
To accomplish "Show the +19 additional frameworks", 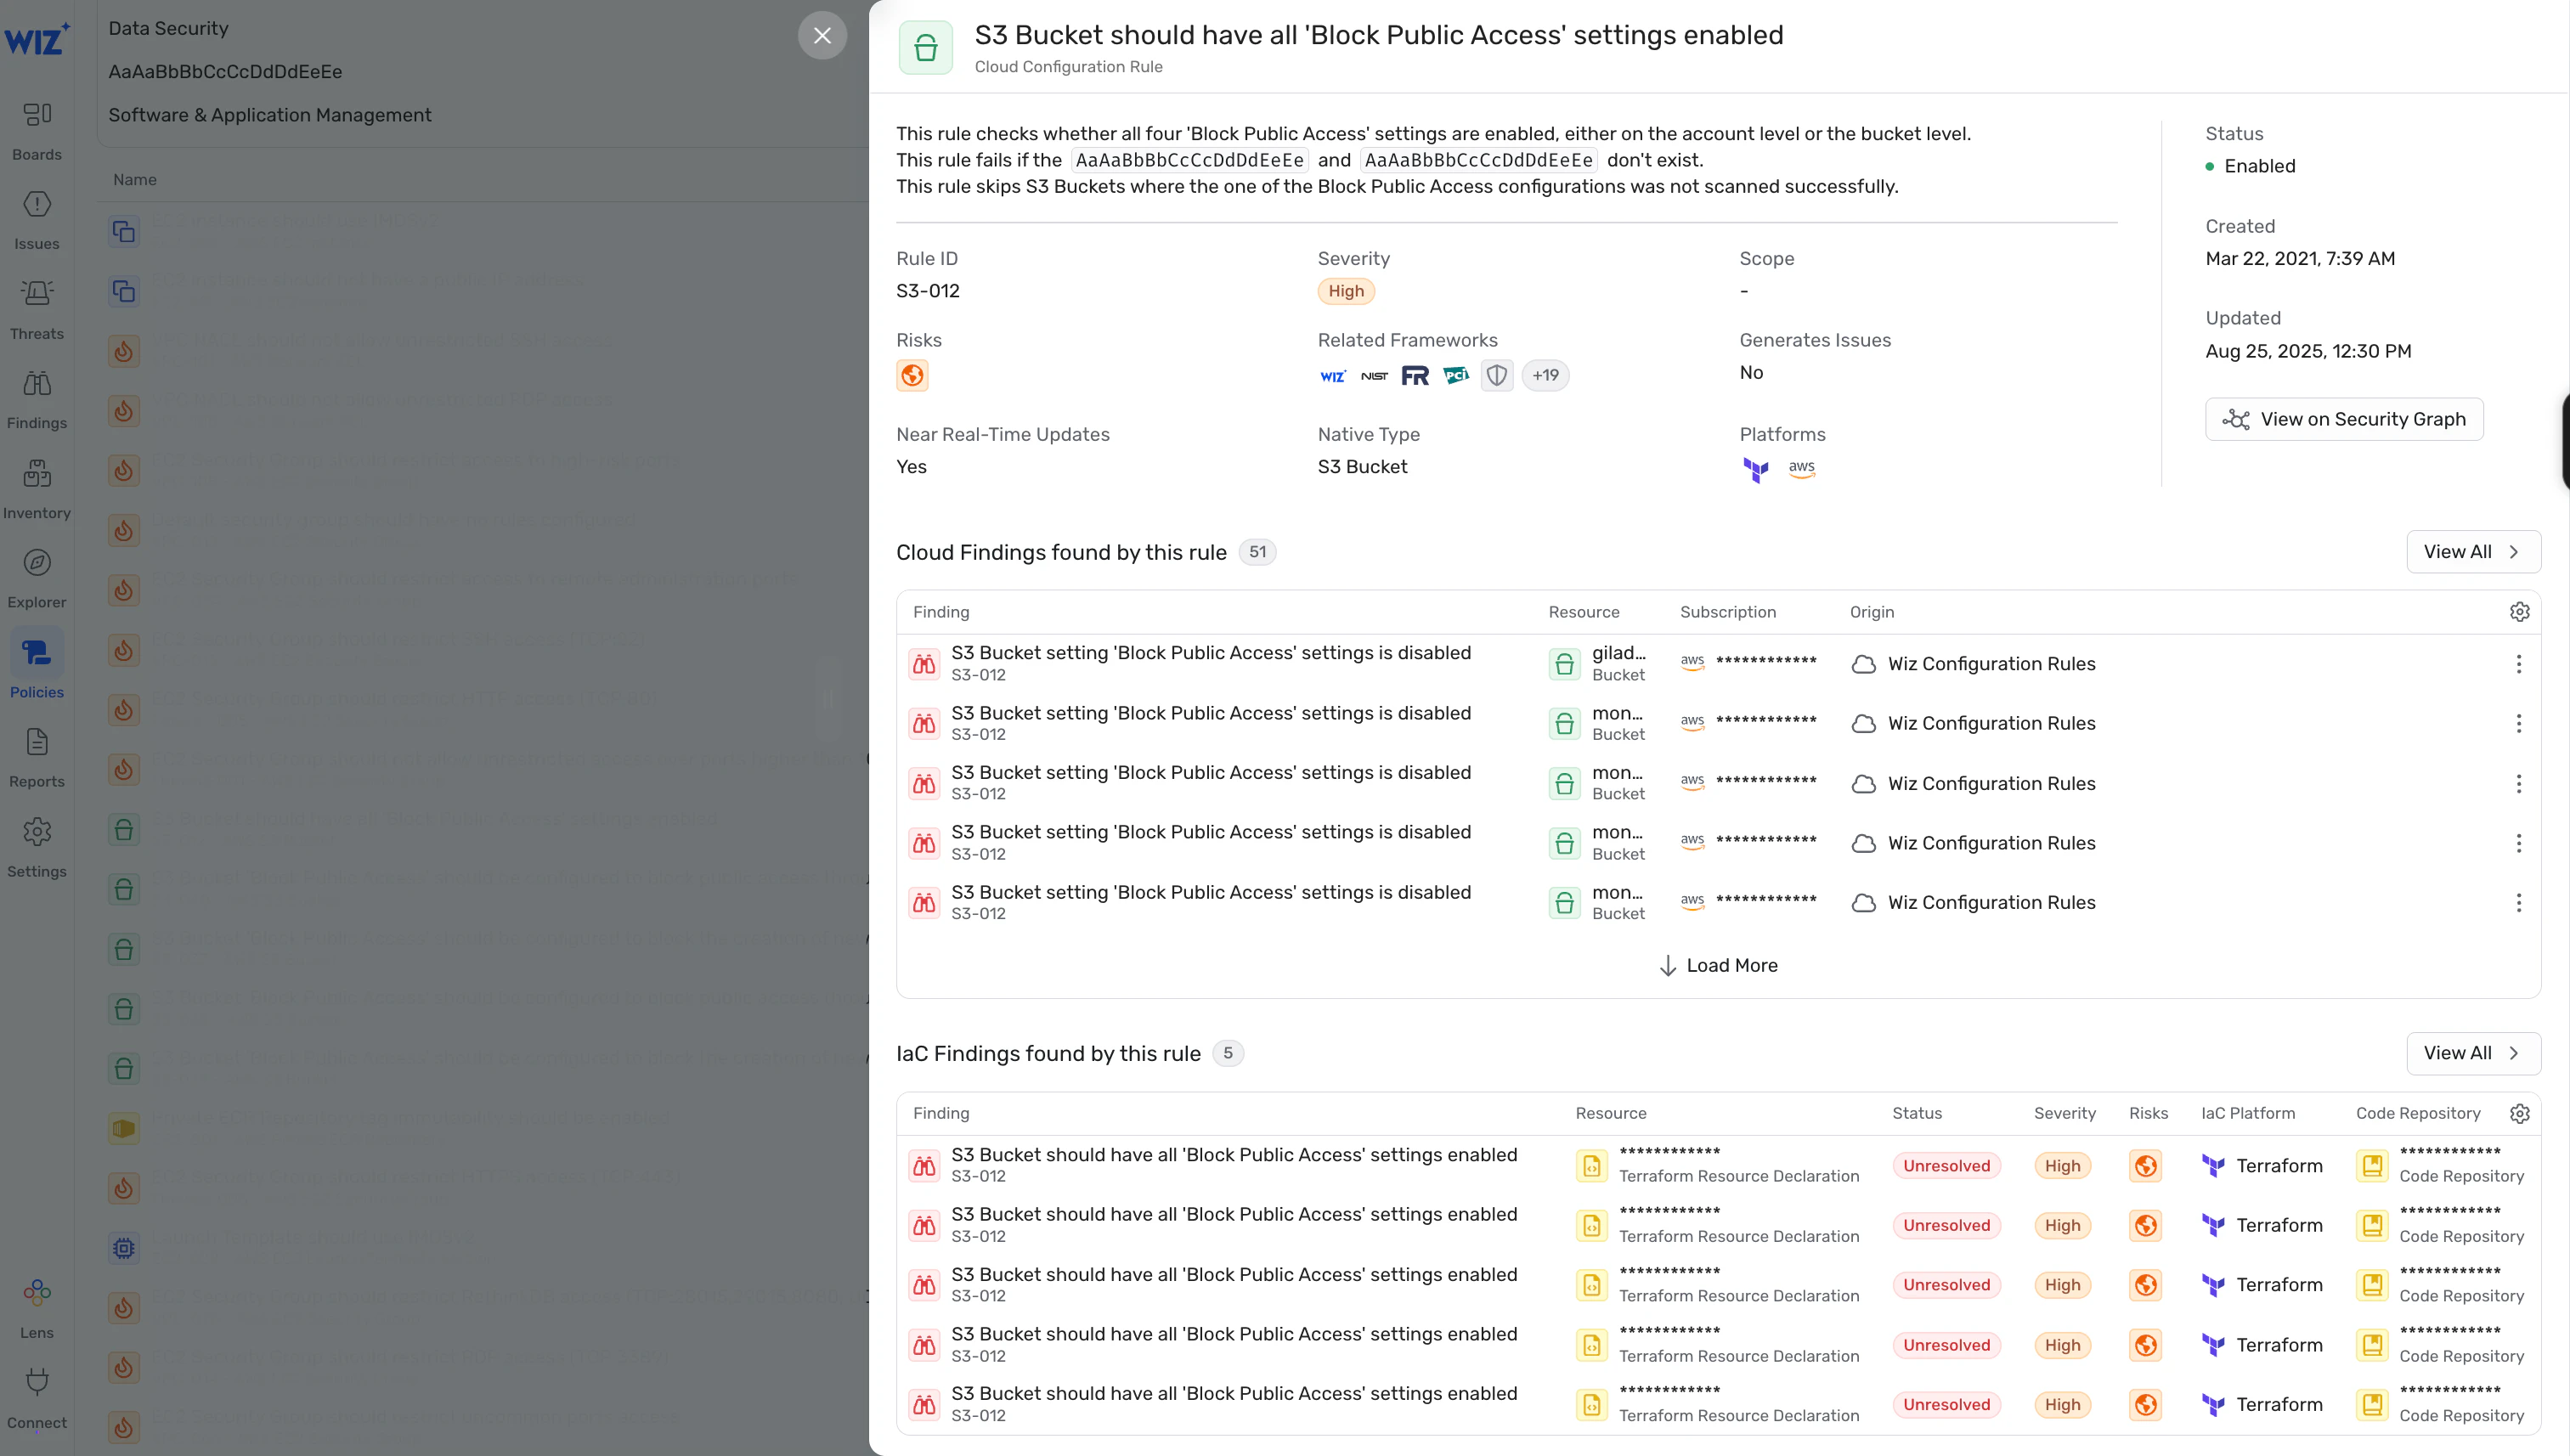I will click(x=1545, y=376).
